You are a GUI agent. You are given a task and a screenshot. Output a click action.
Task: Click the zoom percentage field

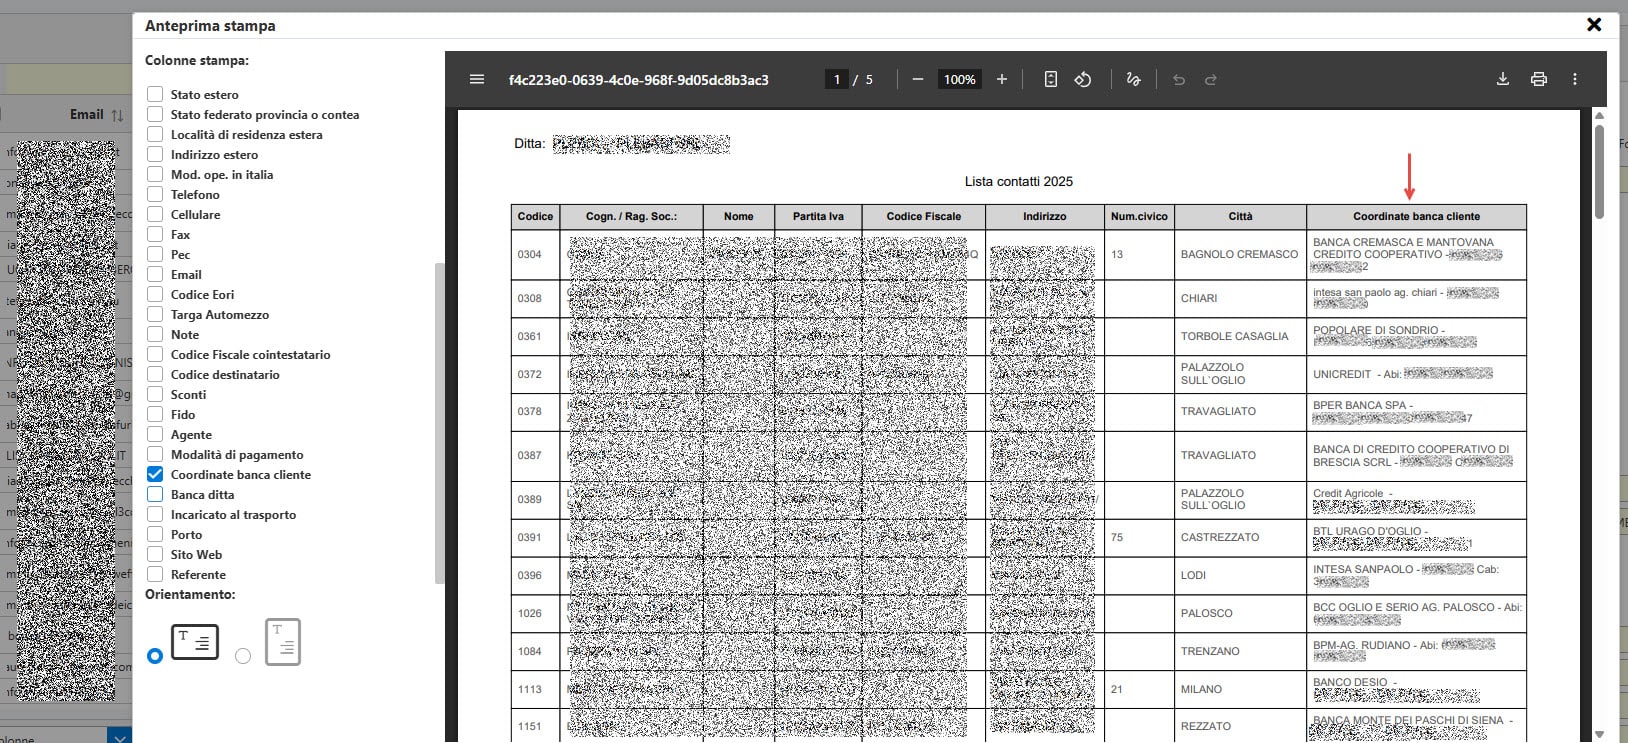tap(959, 80)
